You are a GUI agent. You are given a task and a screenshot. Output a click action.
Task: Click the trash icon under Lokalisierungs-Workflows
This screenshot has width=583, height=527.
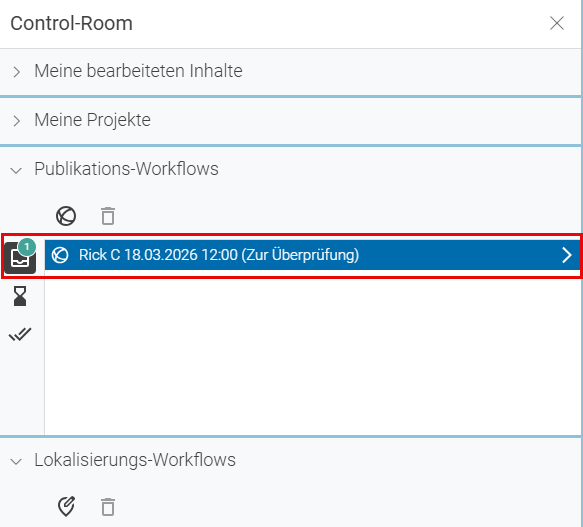[x=108, y=507]
